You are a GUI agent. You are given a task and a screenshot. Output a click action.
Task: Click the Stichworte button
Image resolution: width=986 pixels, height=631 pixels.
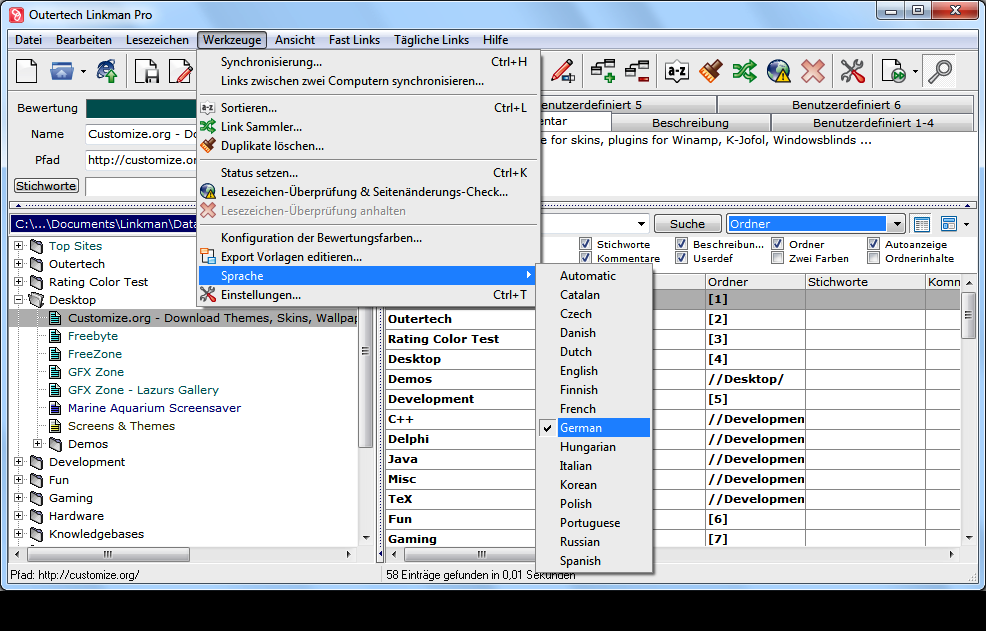click(47, 186)
